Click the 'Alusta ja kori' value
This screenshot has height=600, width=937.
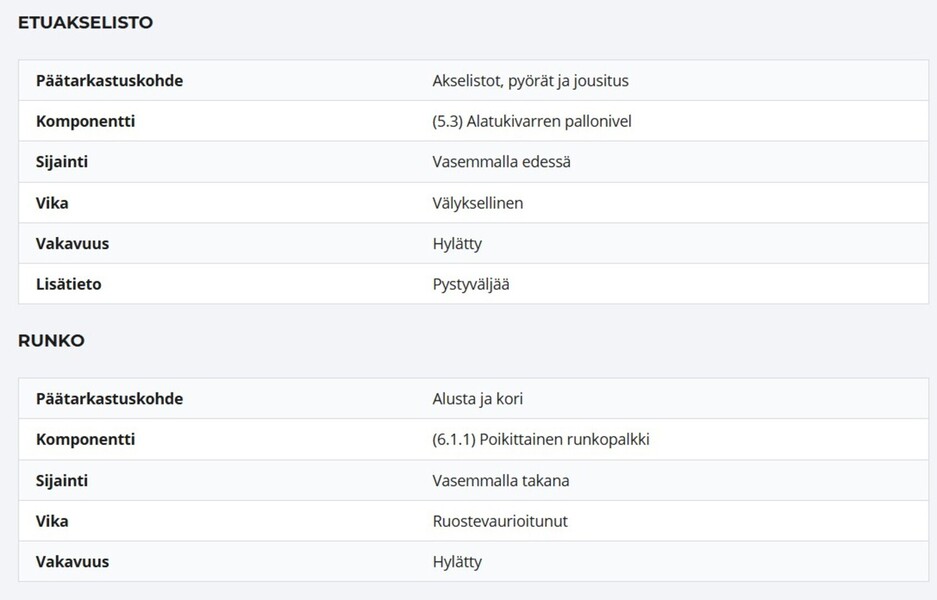coord(477,399)
